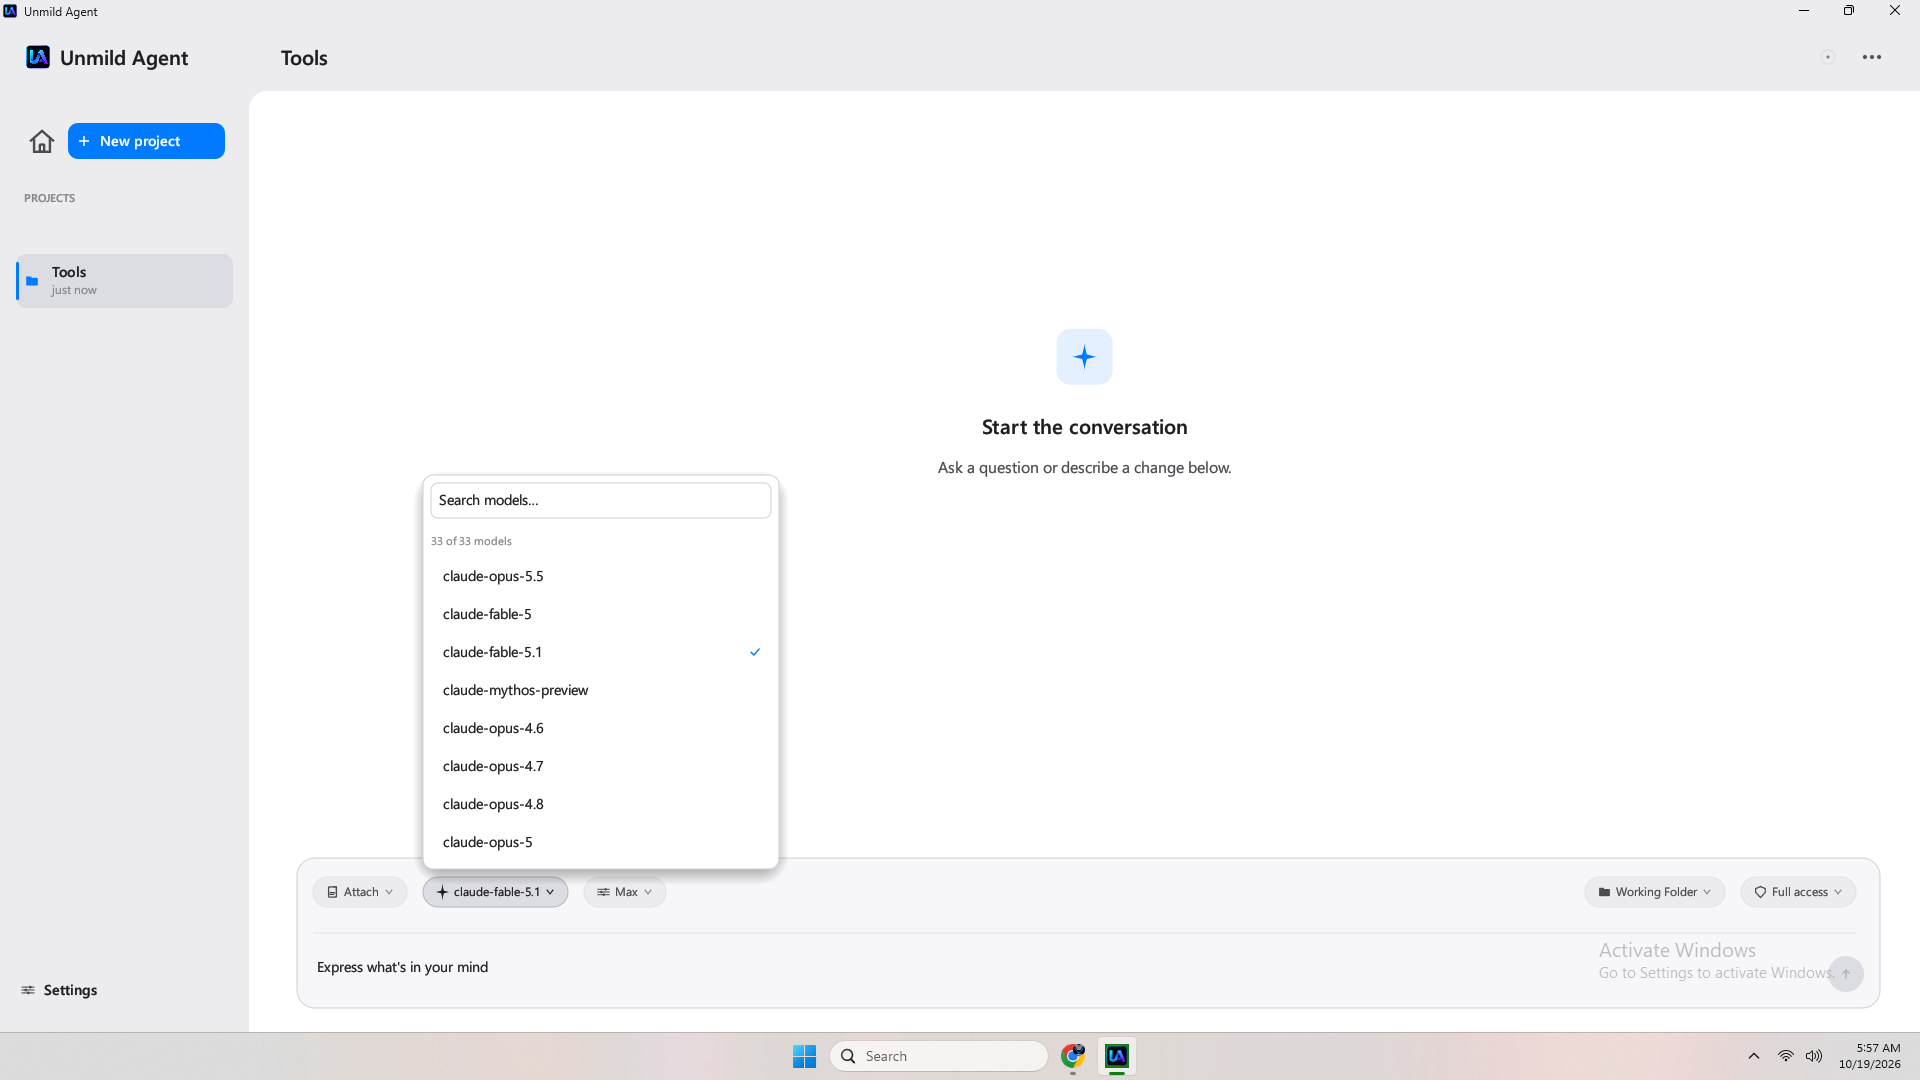Click the 33 of 33 models count
This screenshot has width=1920, height=1080.
point(471,541)
